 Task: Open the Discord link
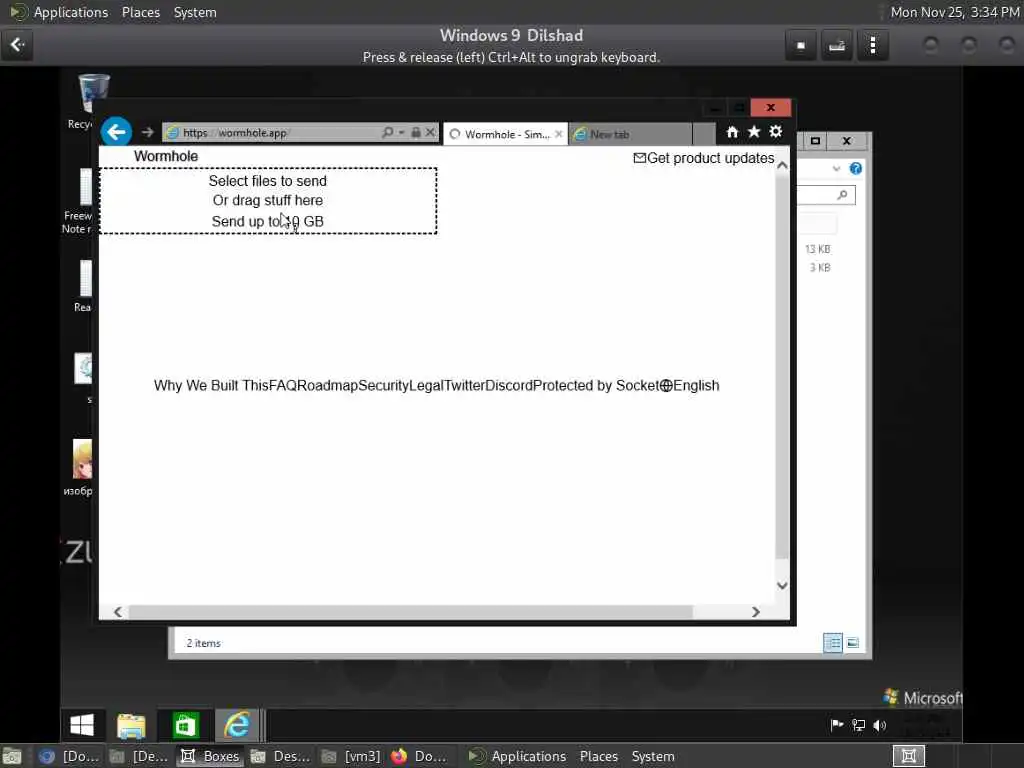point(509,385)
